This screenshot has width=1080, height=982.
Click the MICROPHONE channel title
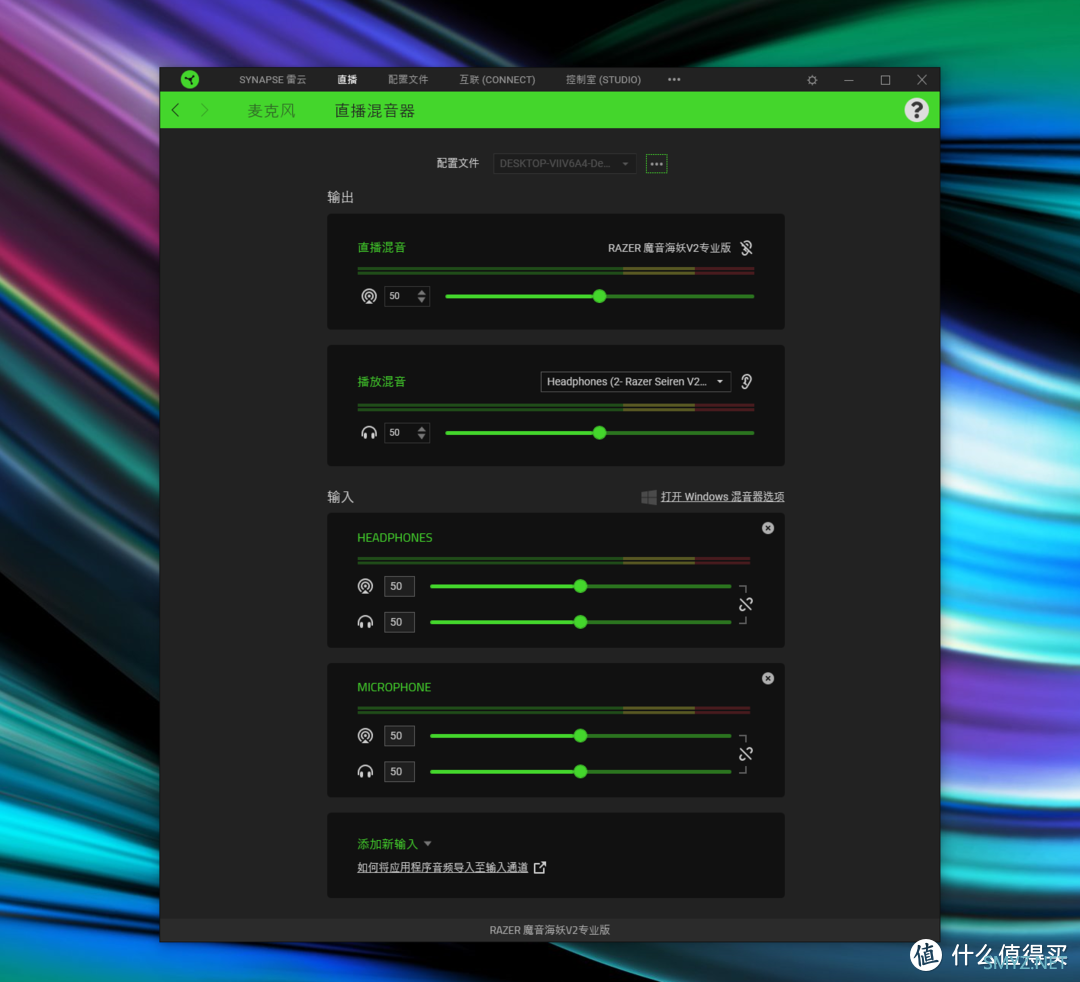coord(394,687)
